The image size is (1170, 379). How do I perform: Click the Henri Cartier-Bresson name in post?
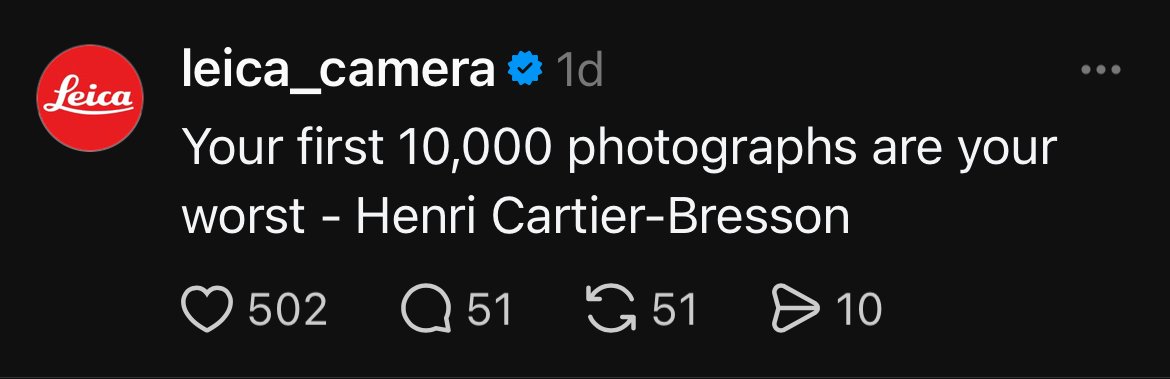point(603,217)
